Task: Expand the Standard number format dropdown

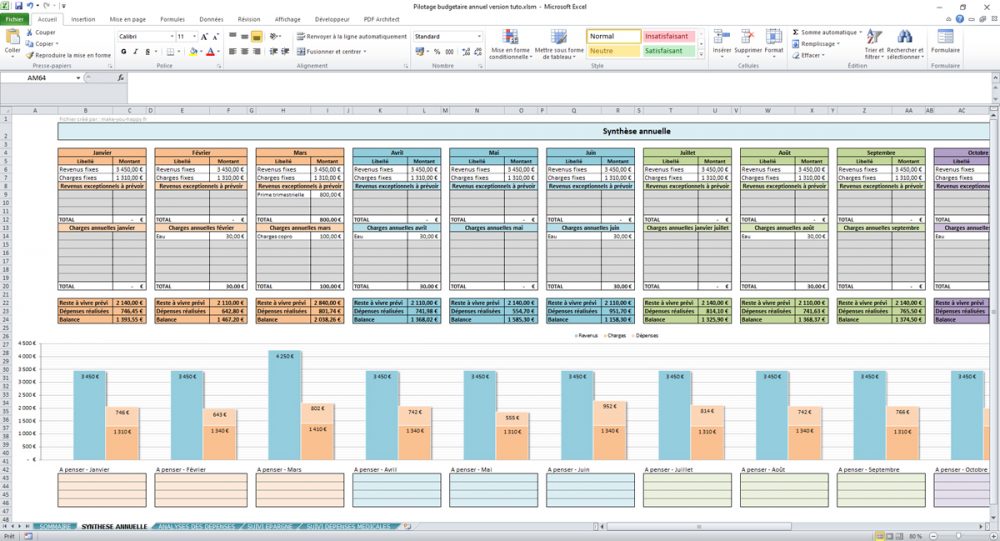Action: click(479, 36)
